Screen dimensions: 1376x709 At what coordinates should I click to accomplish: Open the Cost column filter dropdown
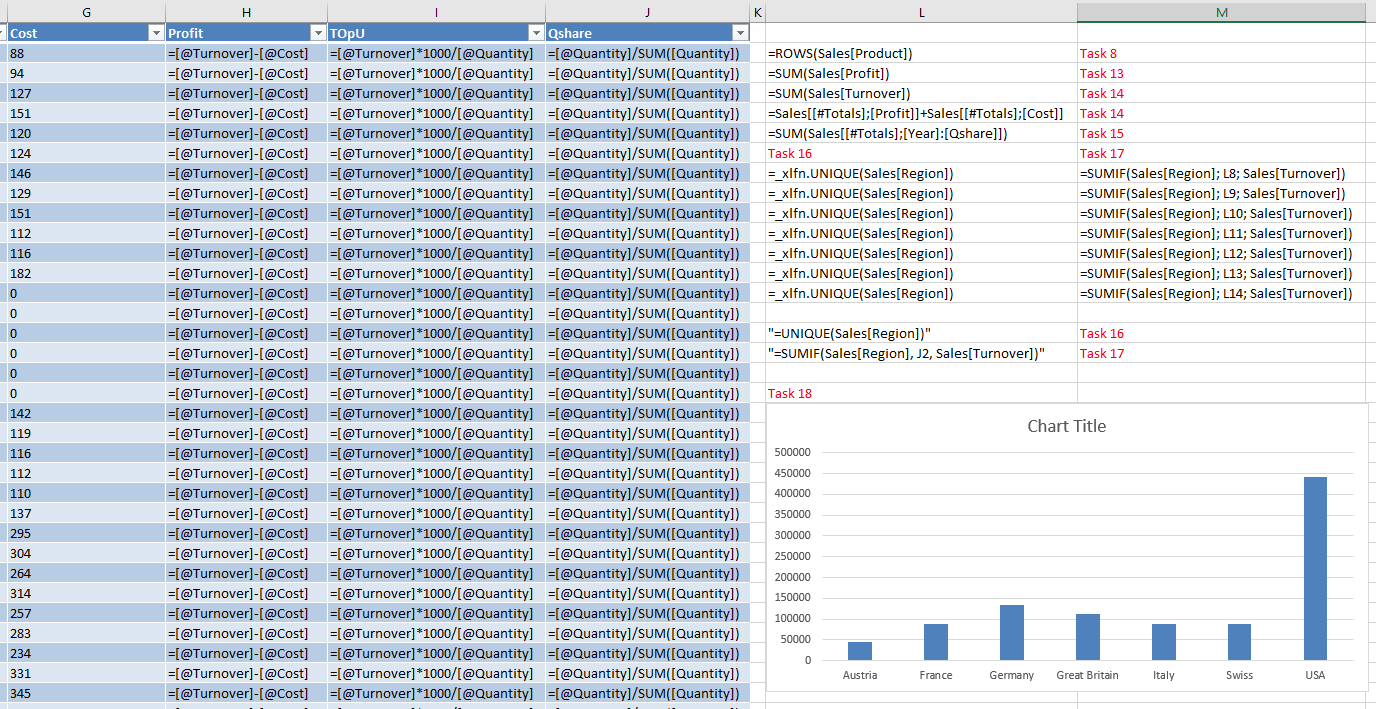(155, 33)
